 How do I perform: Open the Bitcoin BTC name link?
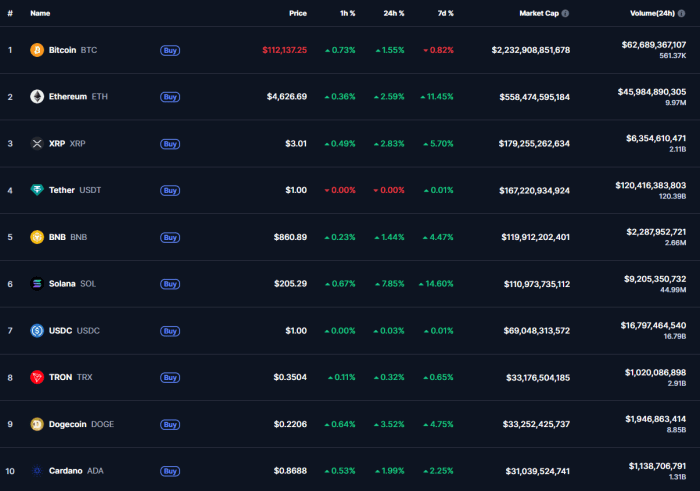coord(73,50)
